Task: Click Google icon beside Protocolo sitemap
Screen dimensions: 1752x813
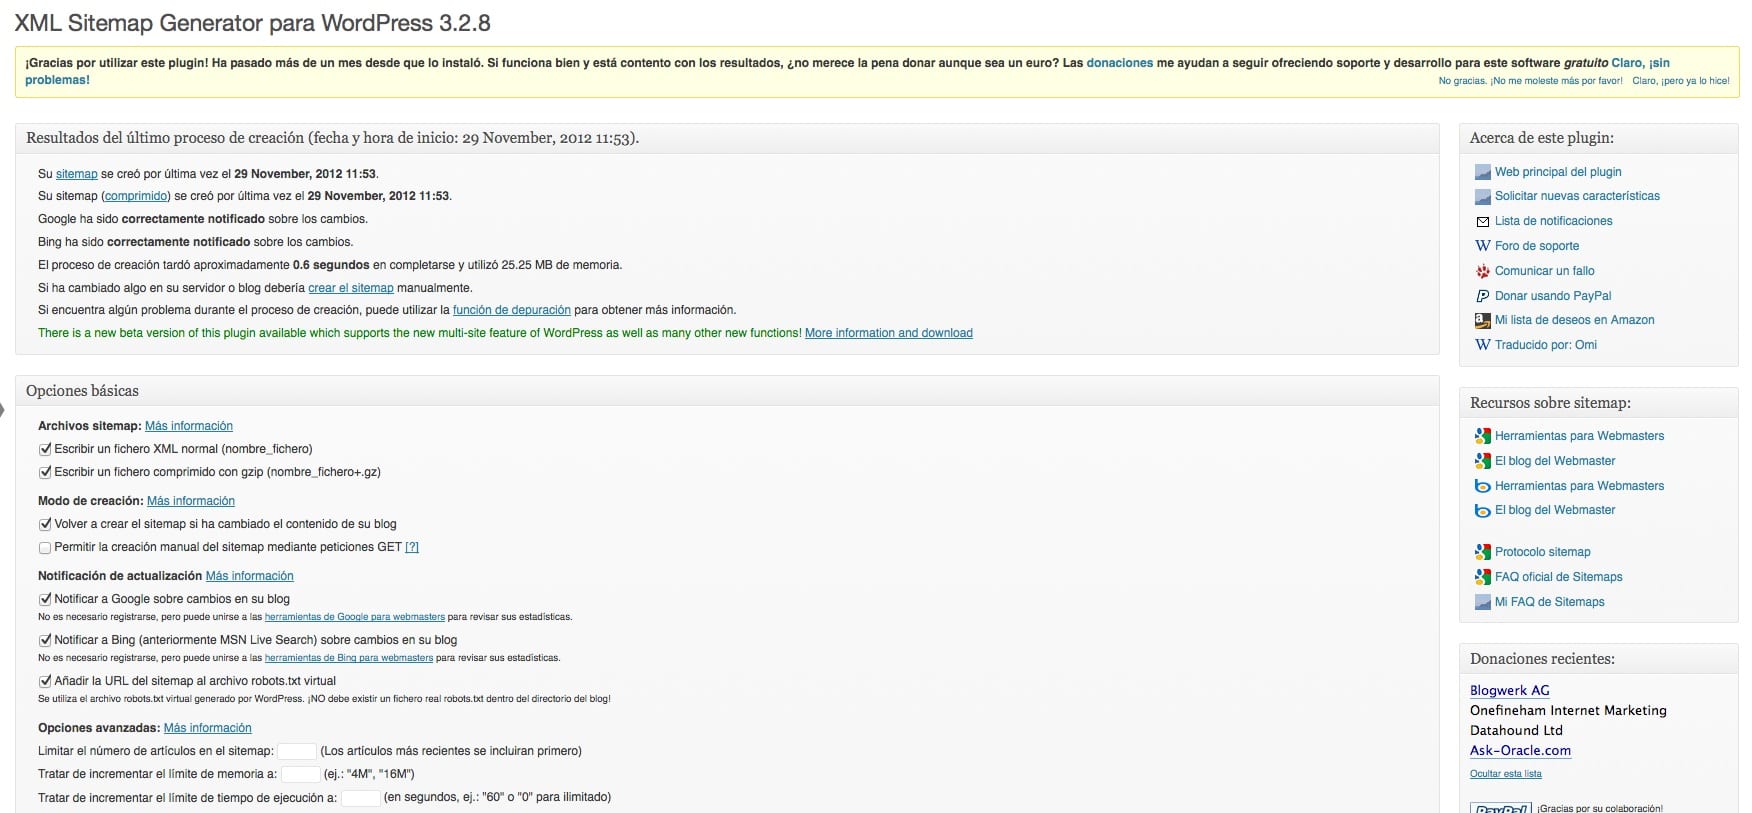Action: click(x=1482, y=552)
